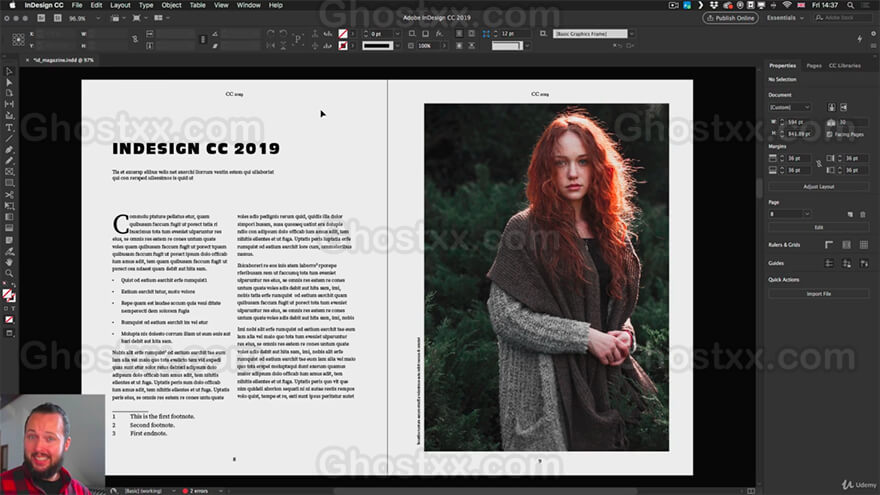The width and height of the screenshot is (880, 495).
Task: Select the Zoom tool
Action: [9, 274]
